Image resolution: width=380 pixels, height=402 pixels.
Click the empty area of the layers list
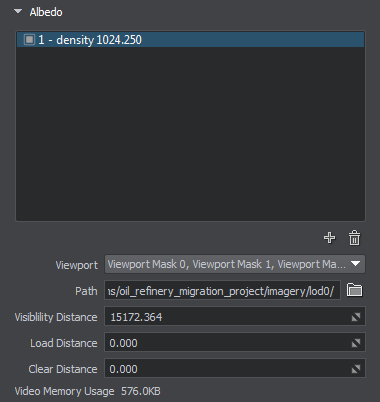190,133
